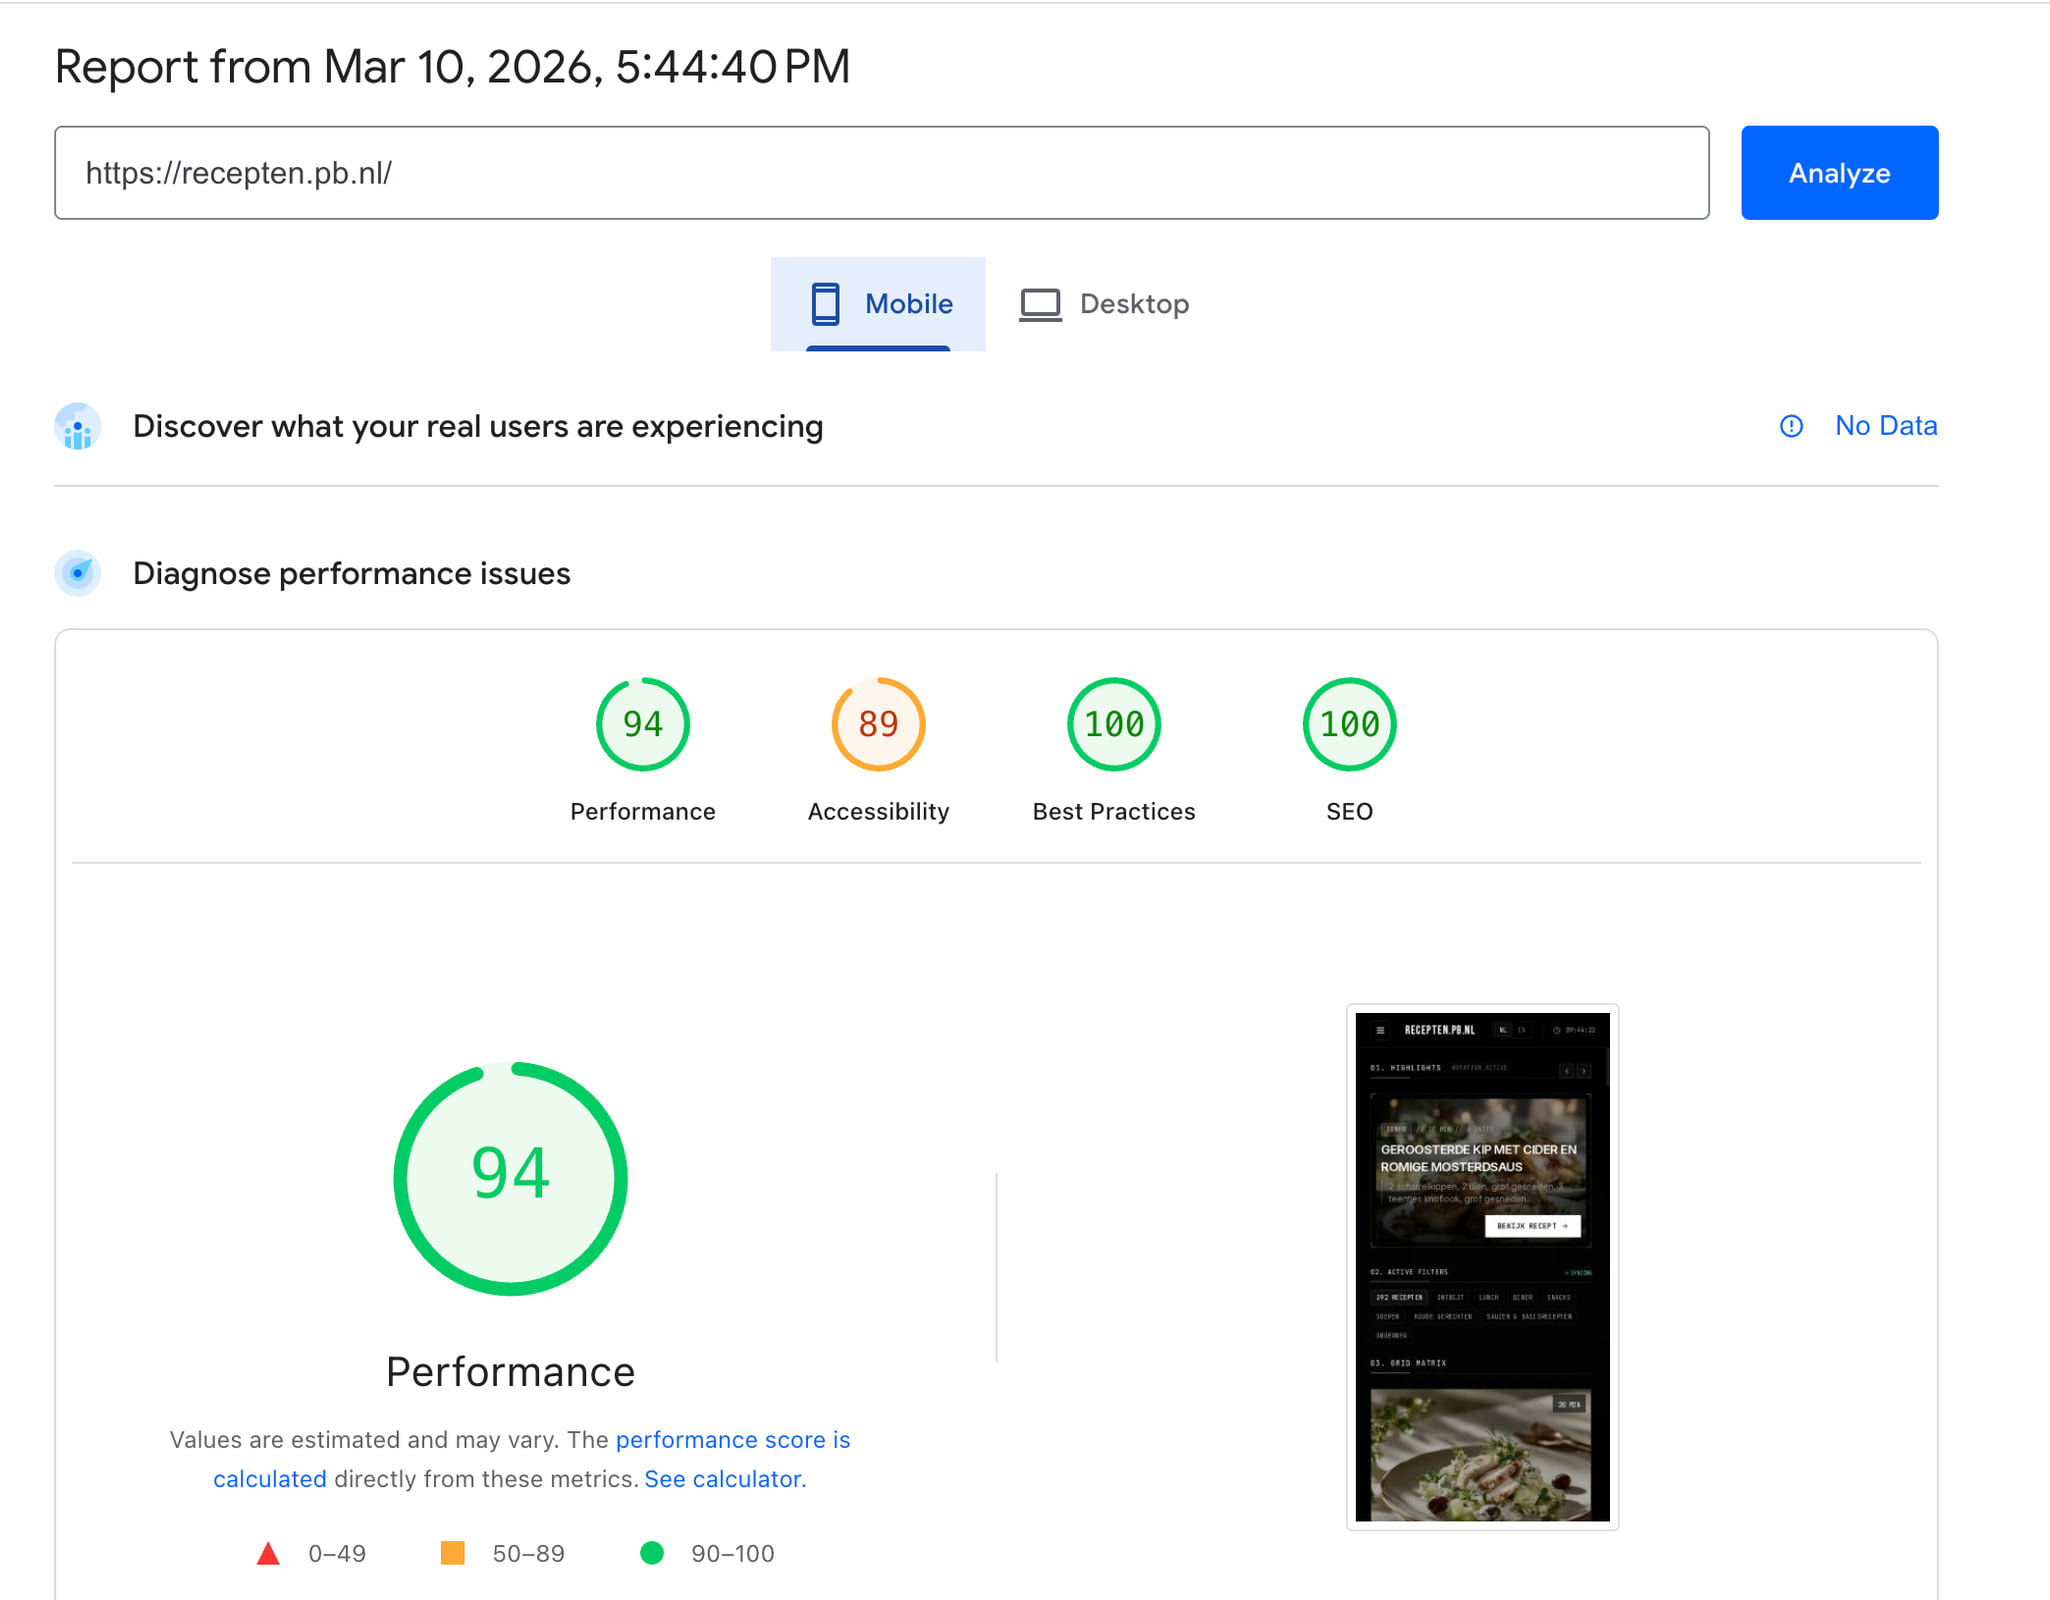The image size is (2050, 1600).
Task: Open the See calculator link
Action: 724,1479
